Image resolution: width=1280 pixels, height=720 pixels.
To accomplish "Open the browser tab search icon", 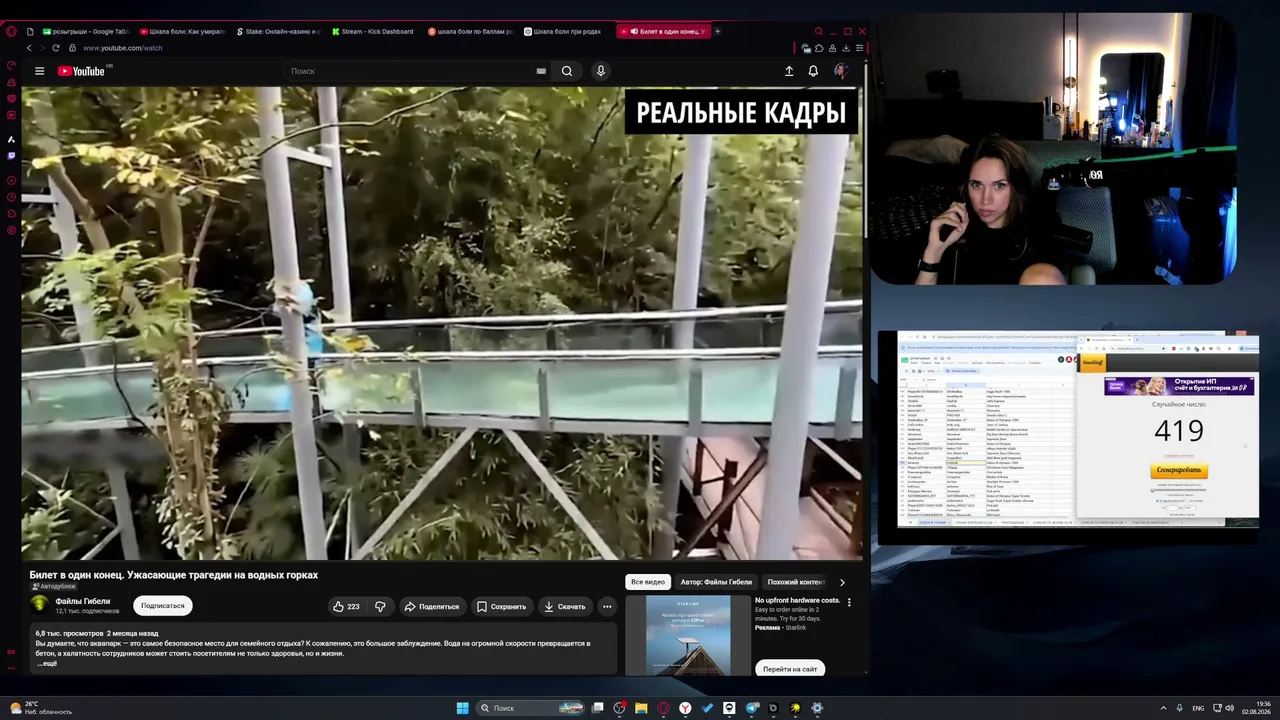I will point(818,31).
